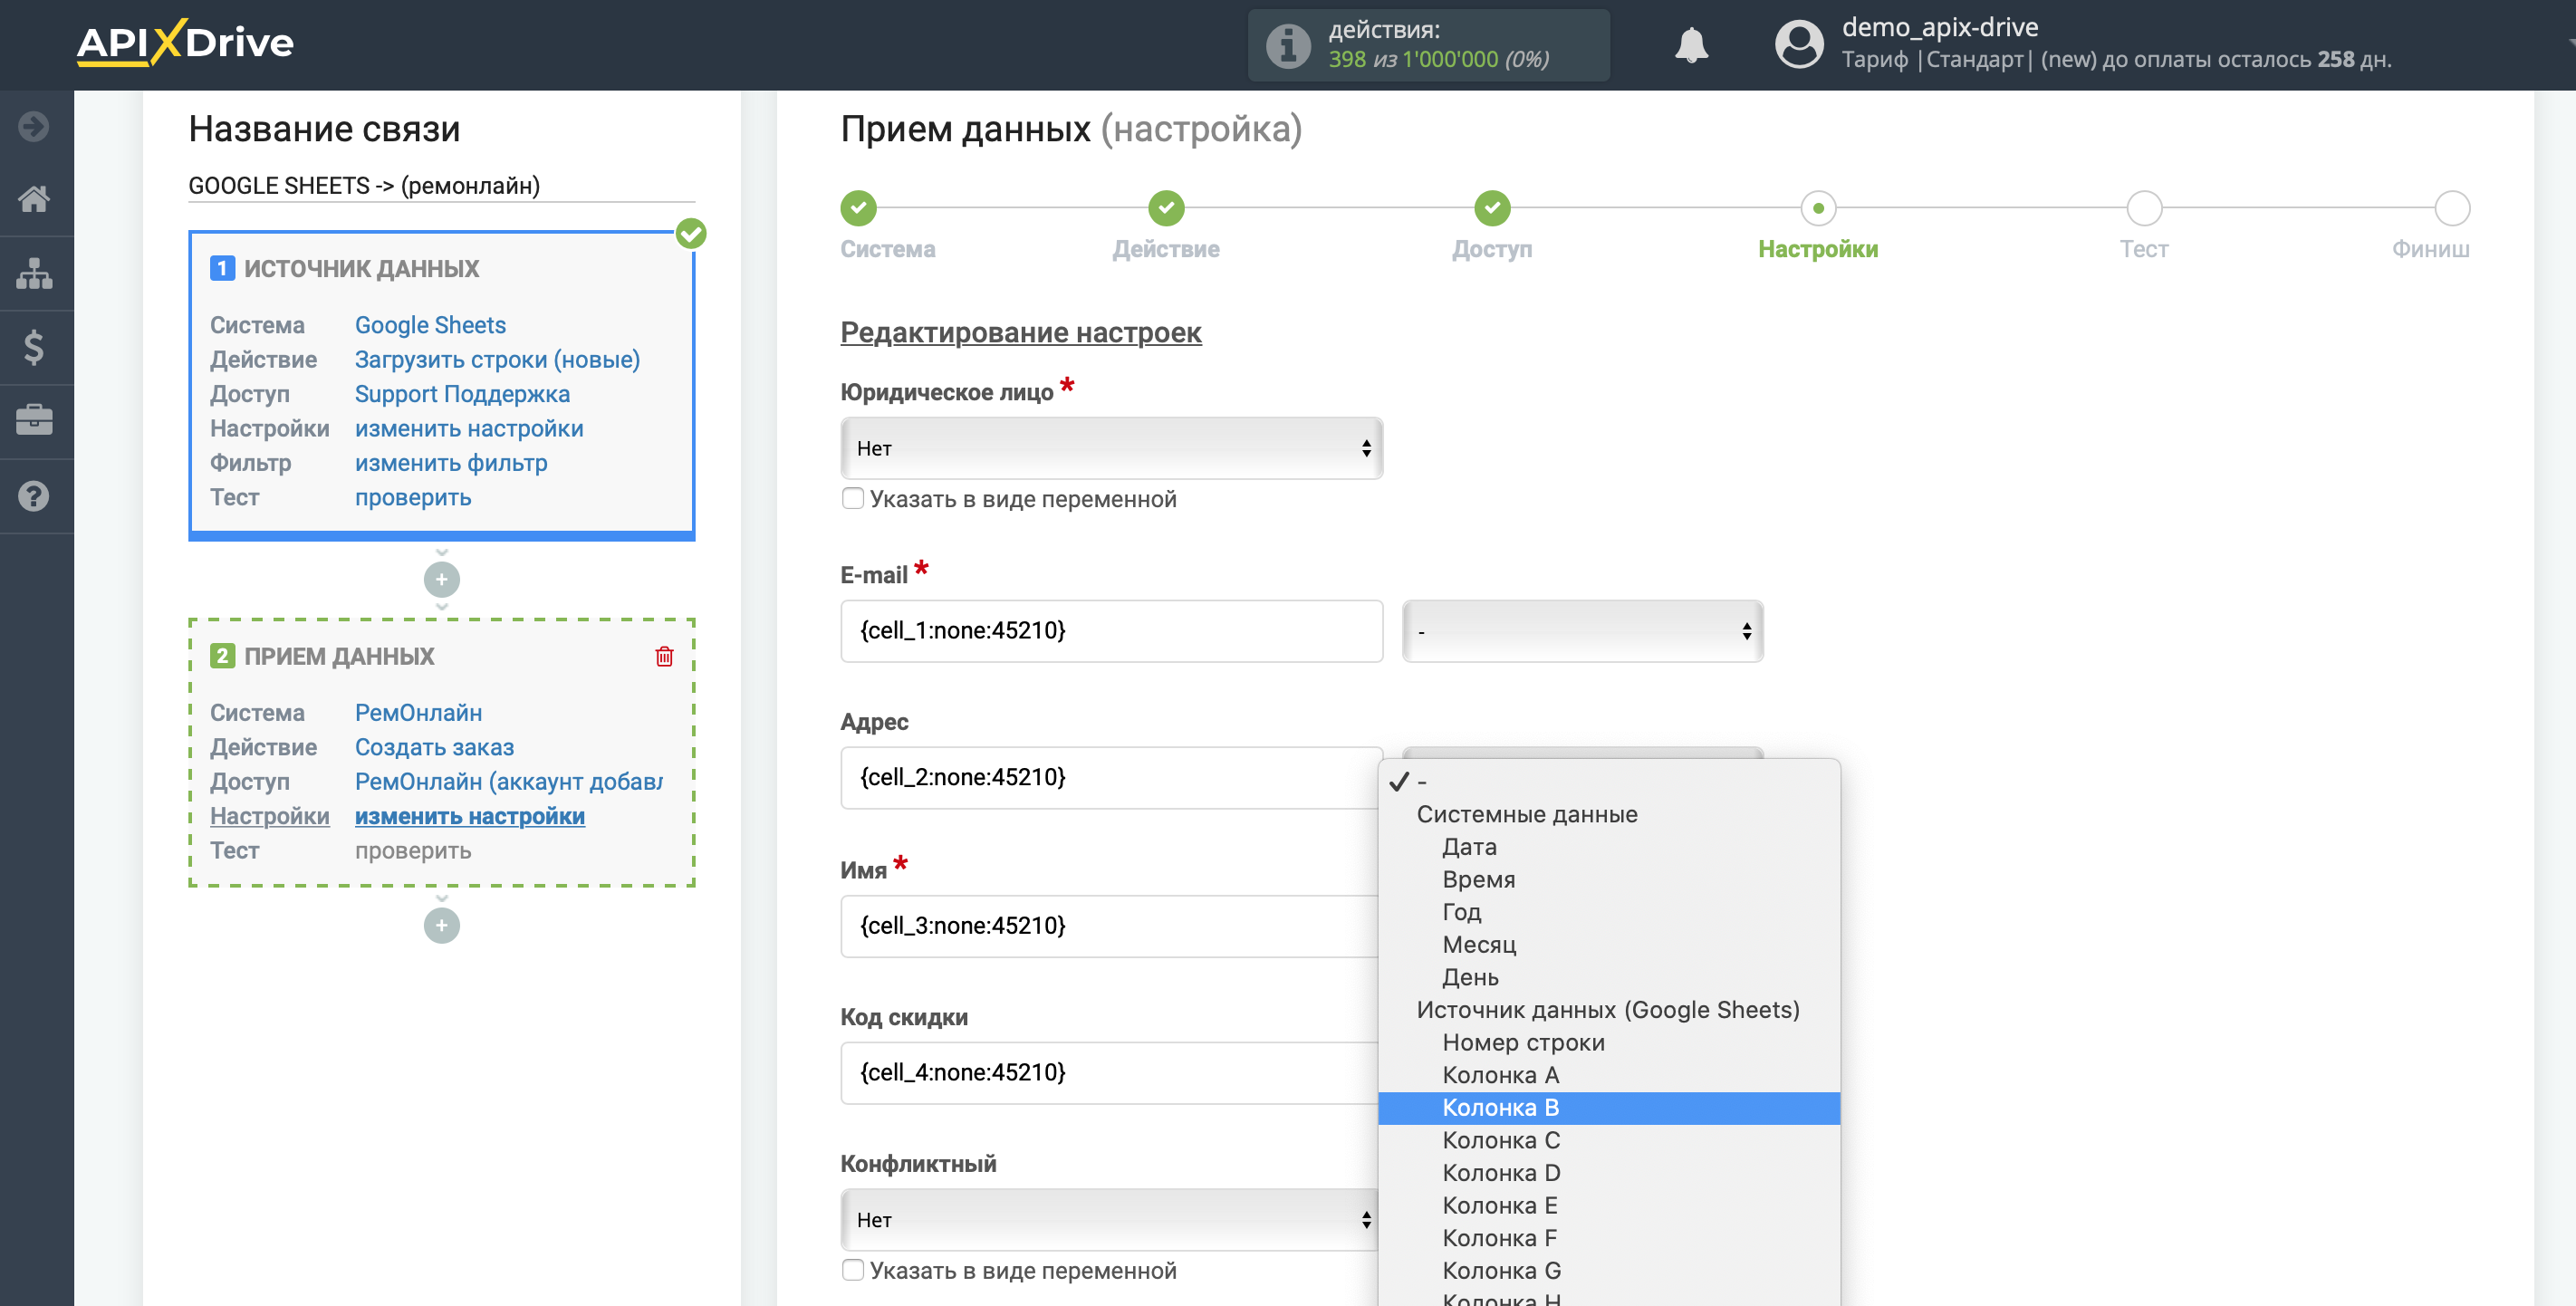Click demo_apix-drive account name
2576x1306 pixels.
1939,27
